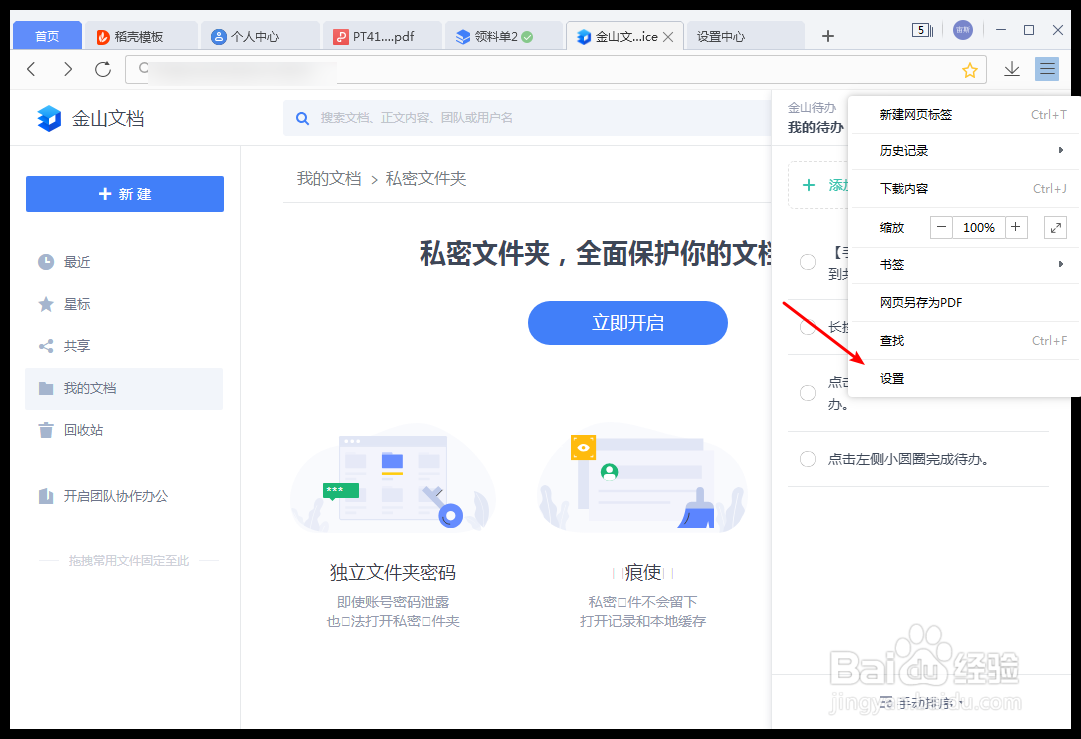Choose 查找 from the menu

coord(964,341)
